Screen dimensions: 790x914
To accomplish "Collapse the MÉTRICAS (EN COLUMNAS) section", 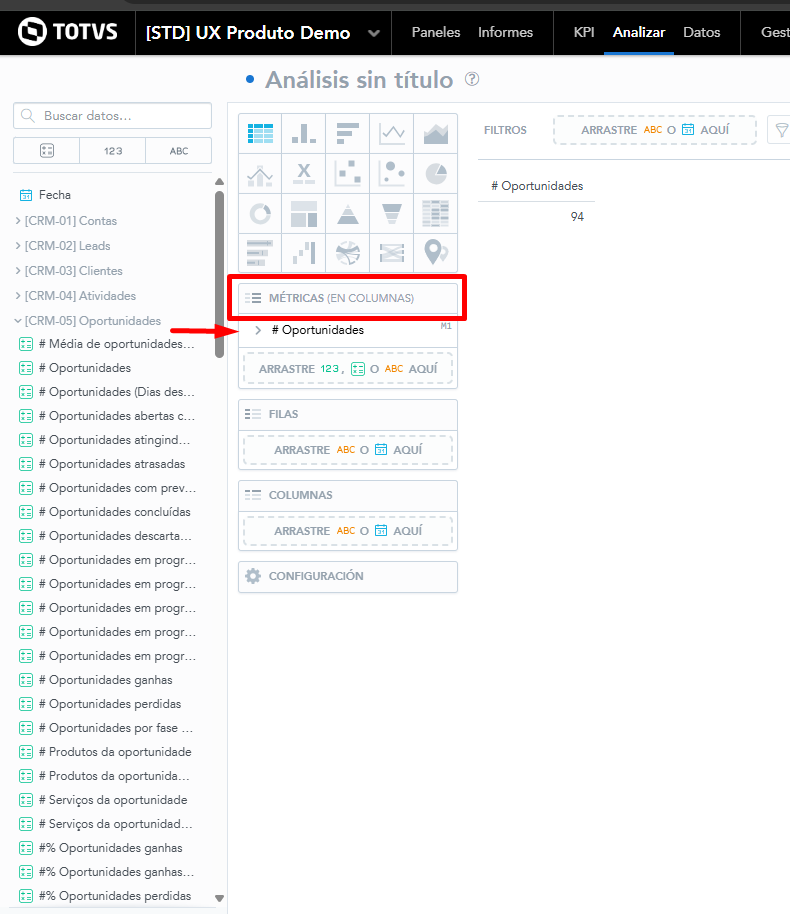I will point(348,298).
